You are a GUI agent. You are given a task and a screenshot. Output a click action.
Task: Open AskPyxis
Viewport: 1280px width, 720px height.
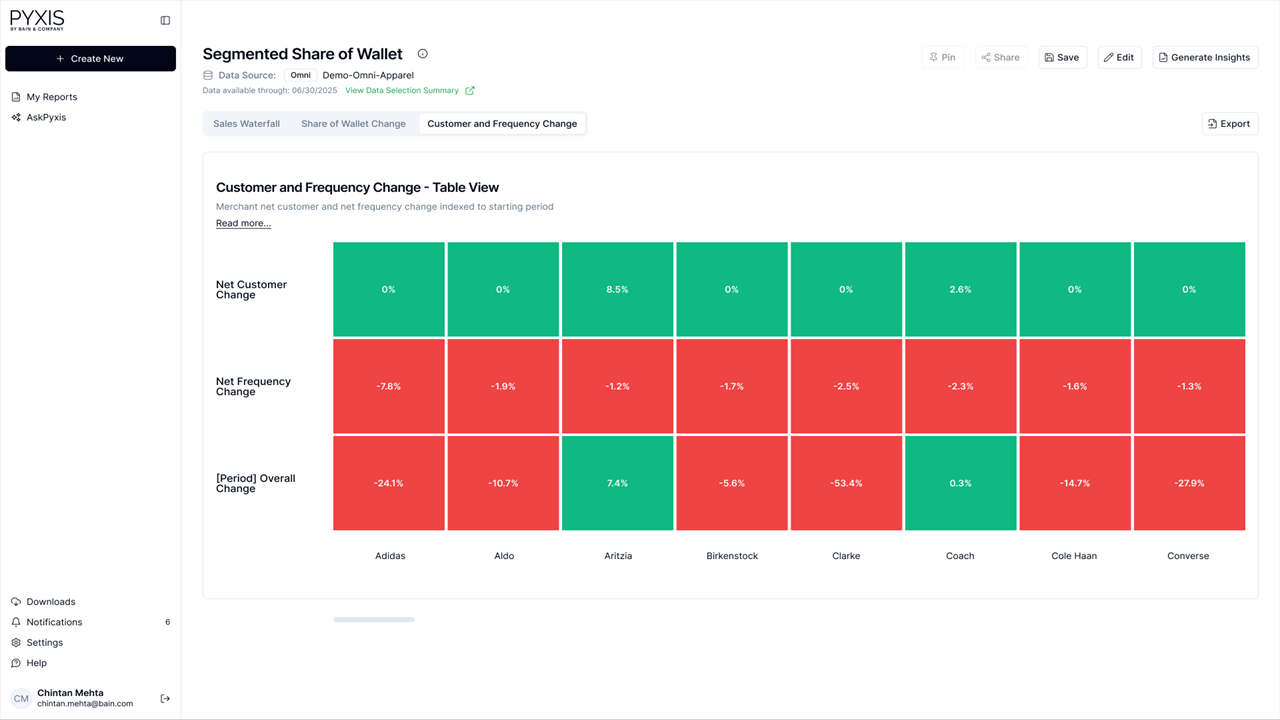click(x=46, y=117)
